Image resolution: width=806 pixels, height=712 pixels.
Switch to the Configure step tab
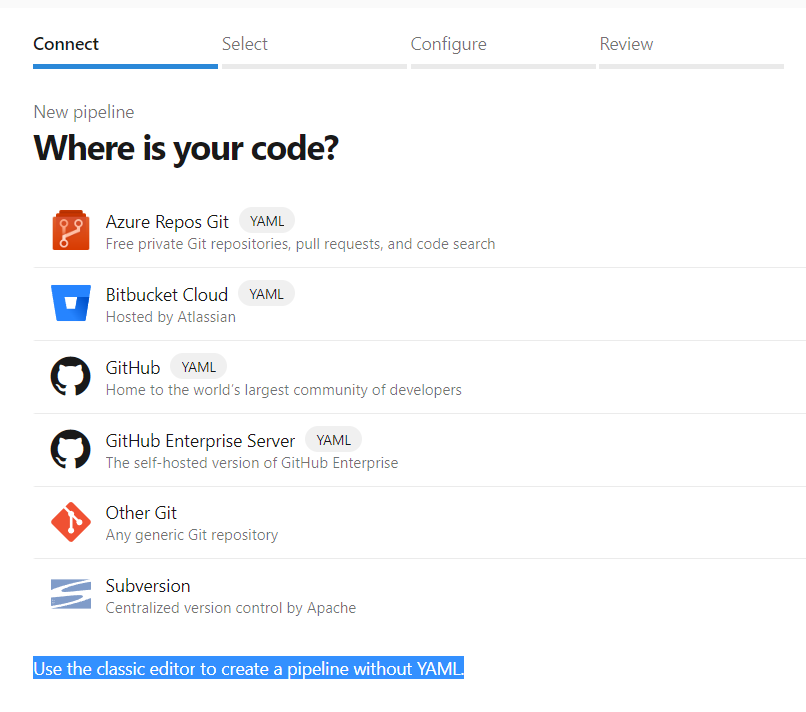click(x=503, y=50)
